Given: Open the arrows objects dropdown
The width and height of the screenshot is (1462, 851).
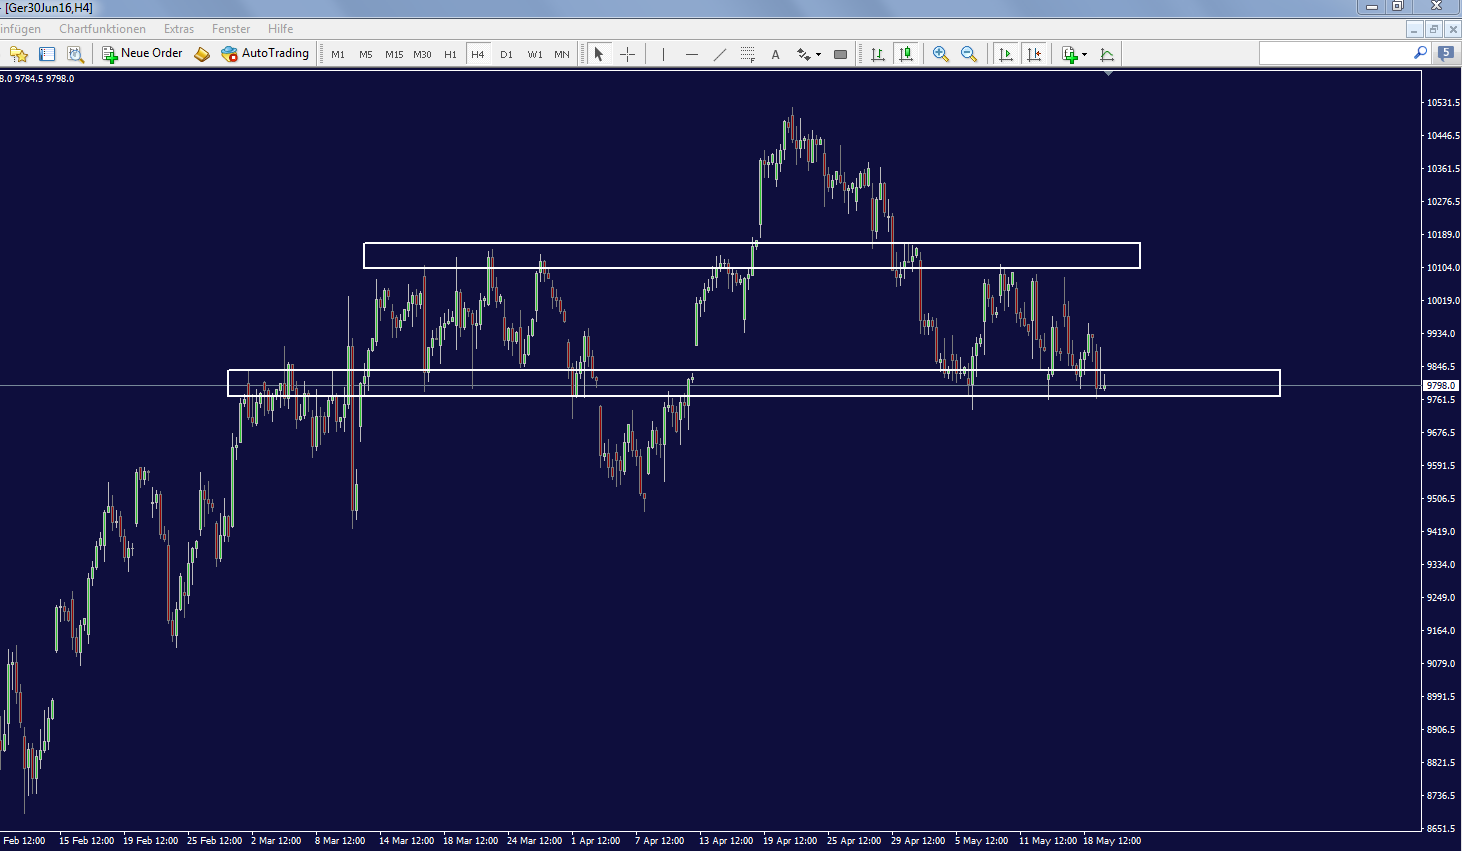Looking at the screenshot, I should click(808, 54).
